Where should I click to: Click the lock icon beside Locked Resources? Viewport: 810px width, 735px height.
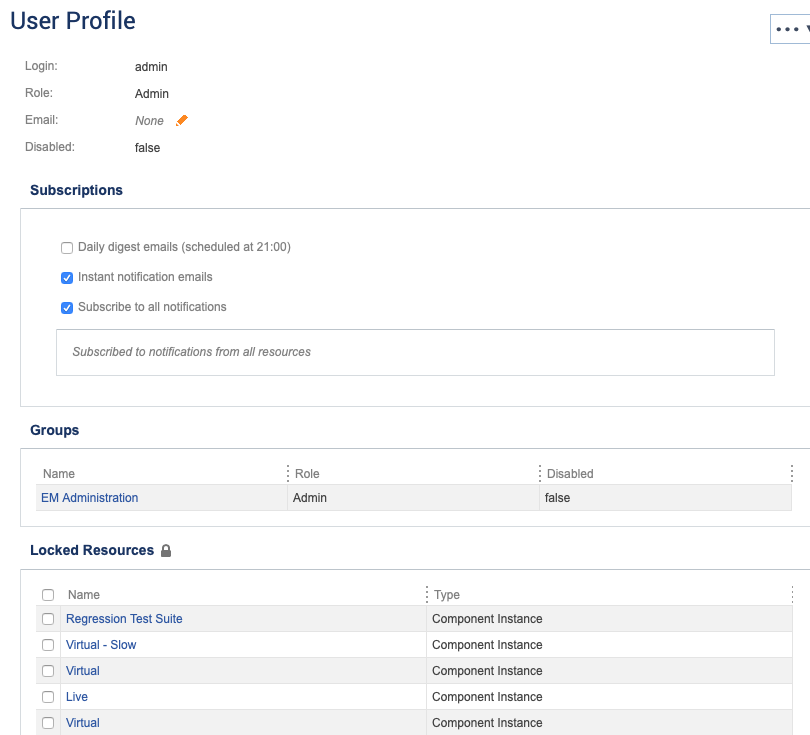point(166,551)
